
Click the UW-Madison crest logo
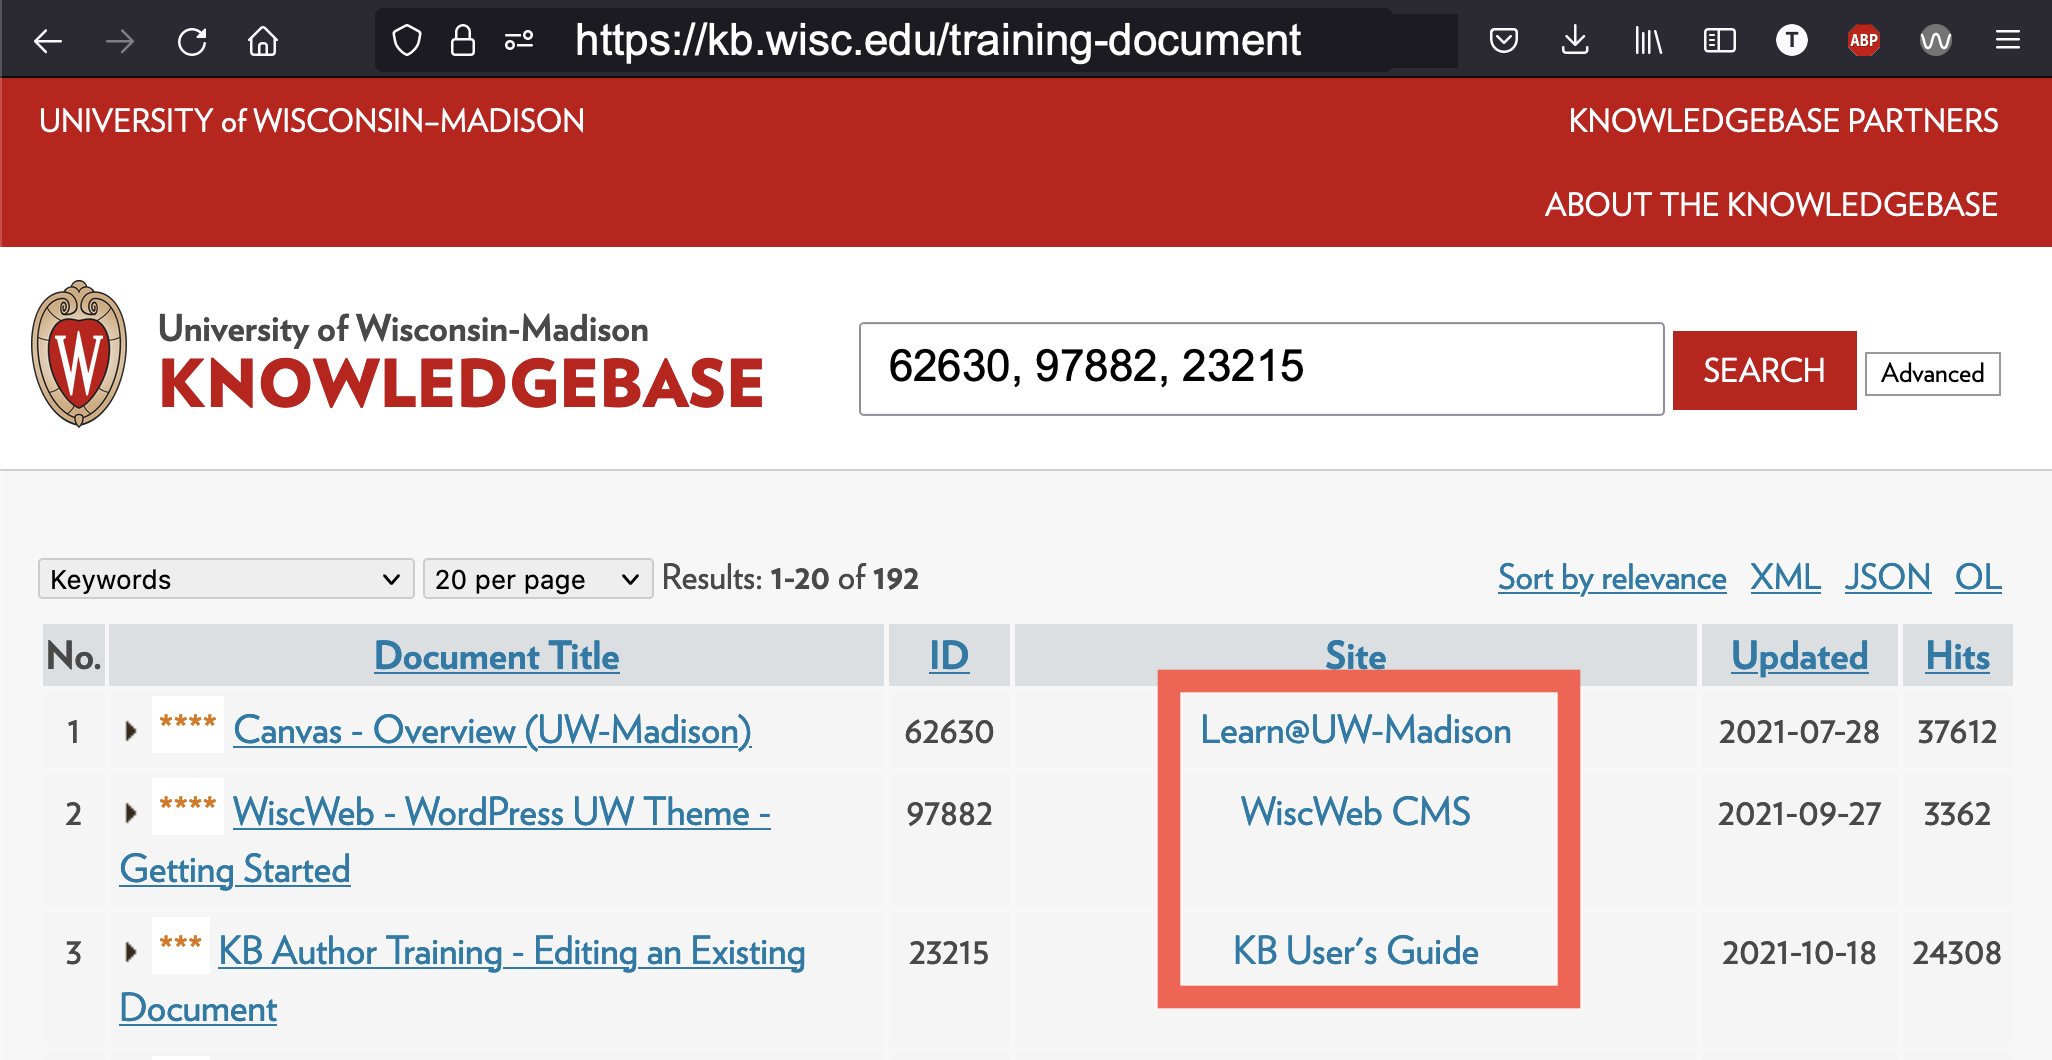point(79,354)
